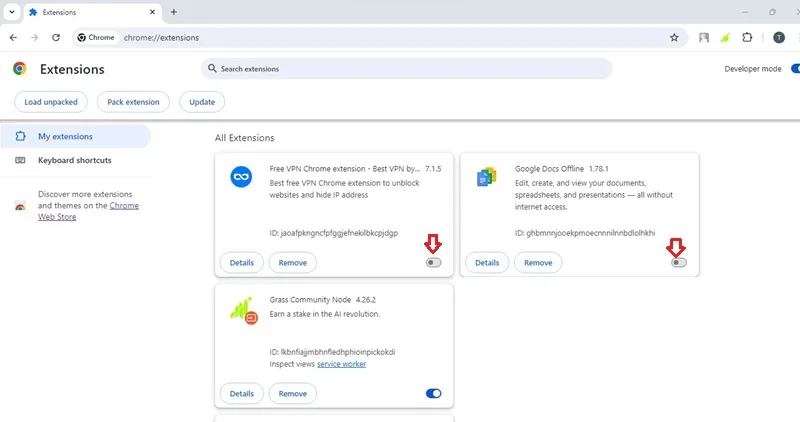Viewport: 800px width, 422px height.
Task: Enable the Free VPN Chrome extension toggle
Action: click(x=433, y=262)
